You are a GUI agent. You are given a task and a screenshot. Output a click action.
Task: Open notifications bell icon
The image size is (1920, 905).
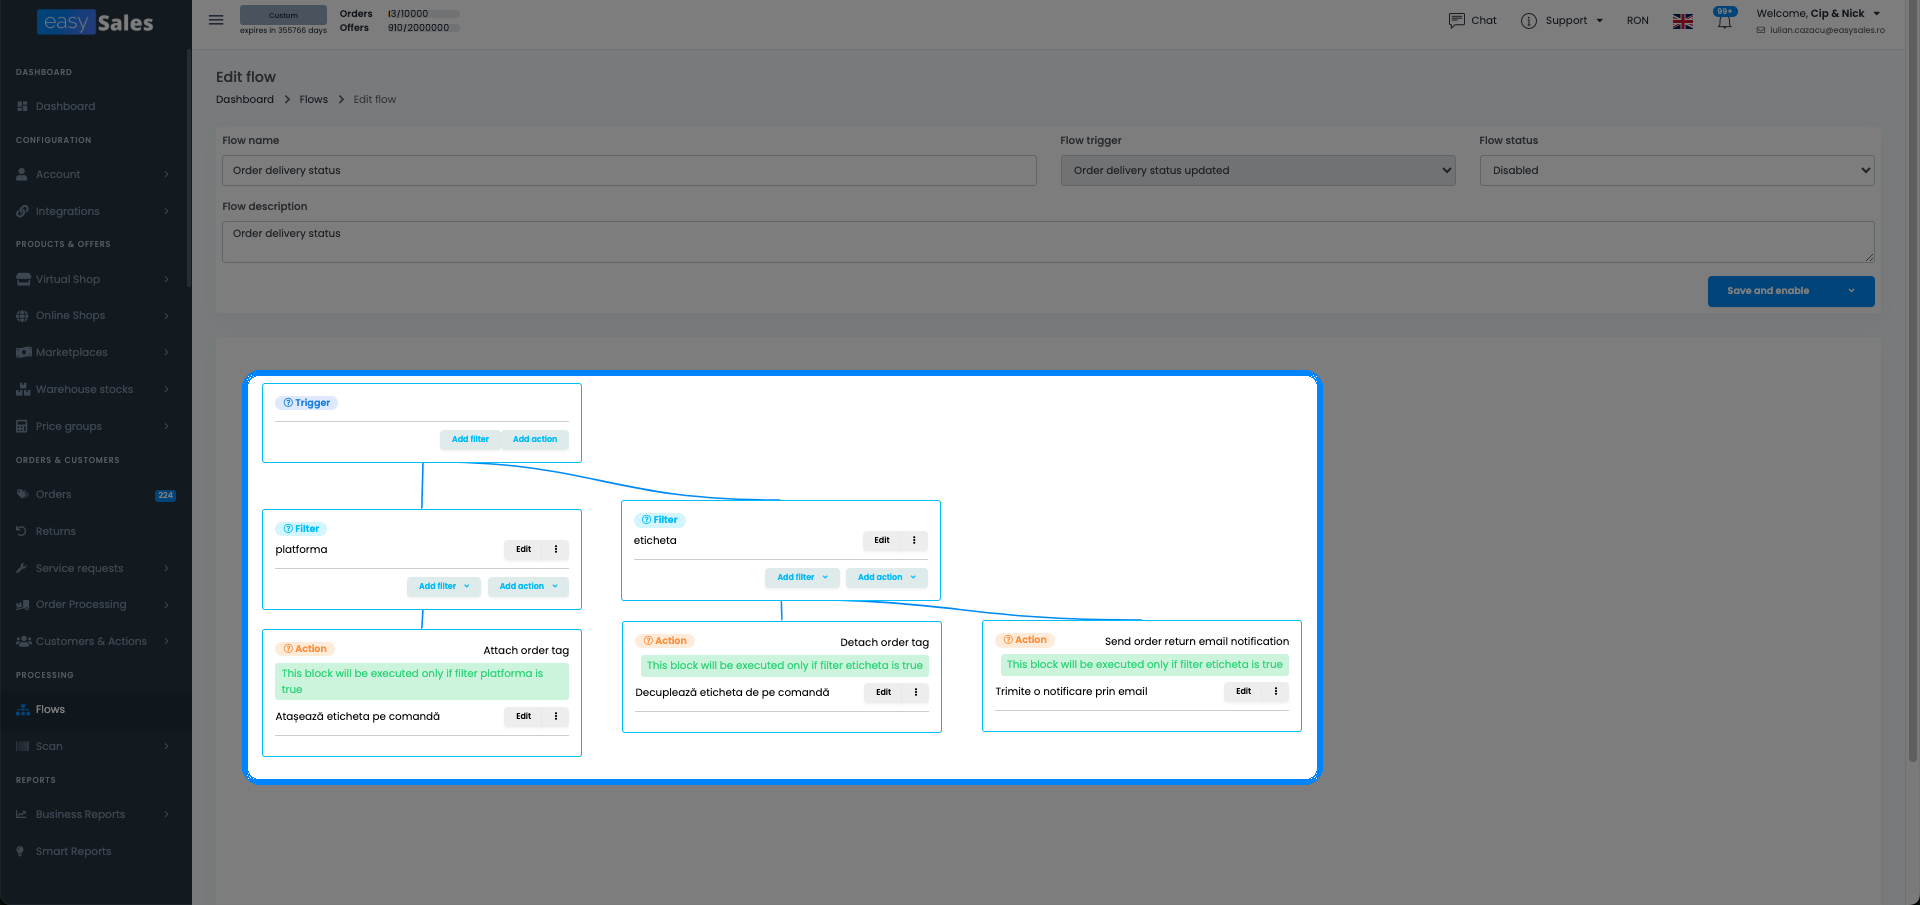click(x=1724, y=21)
